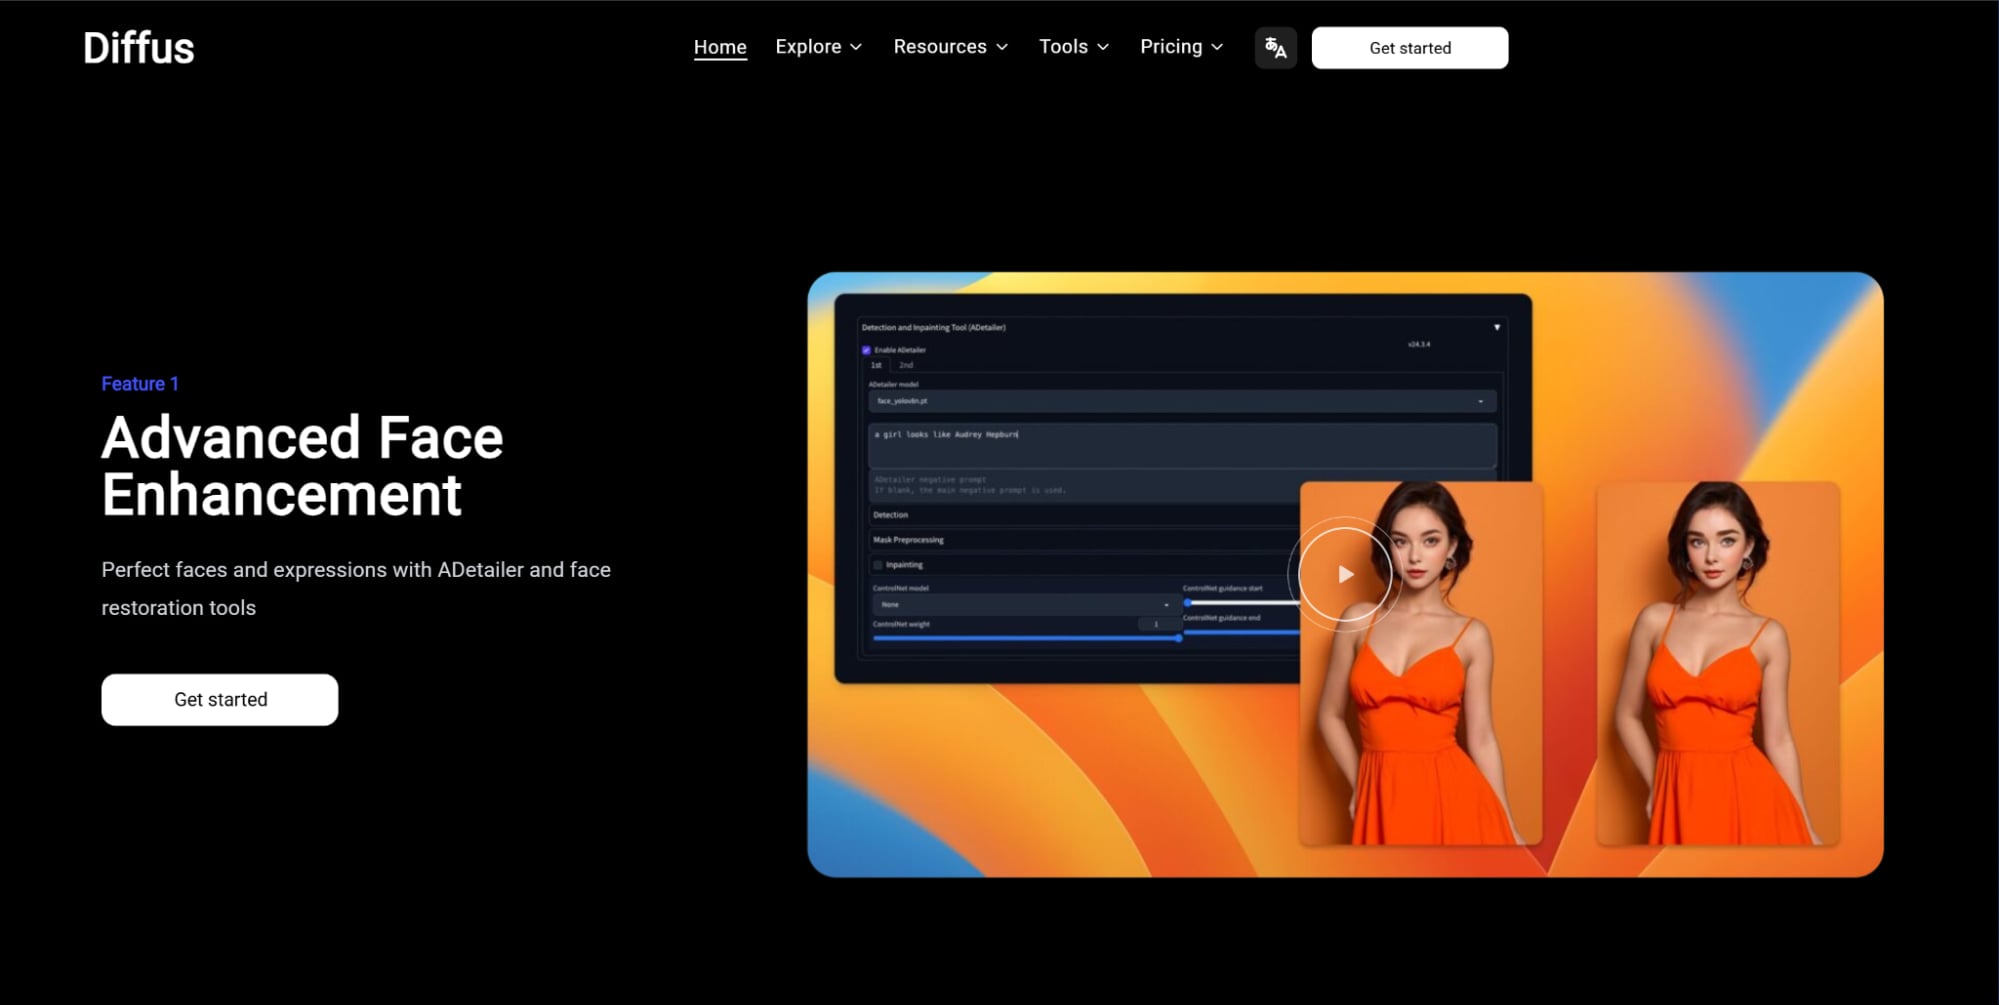Click the right orange-dress portrait image

[x=1718, y=663]
